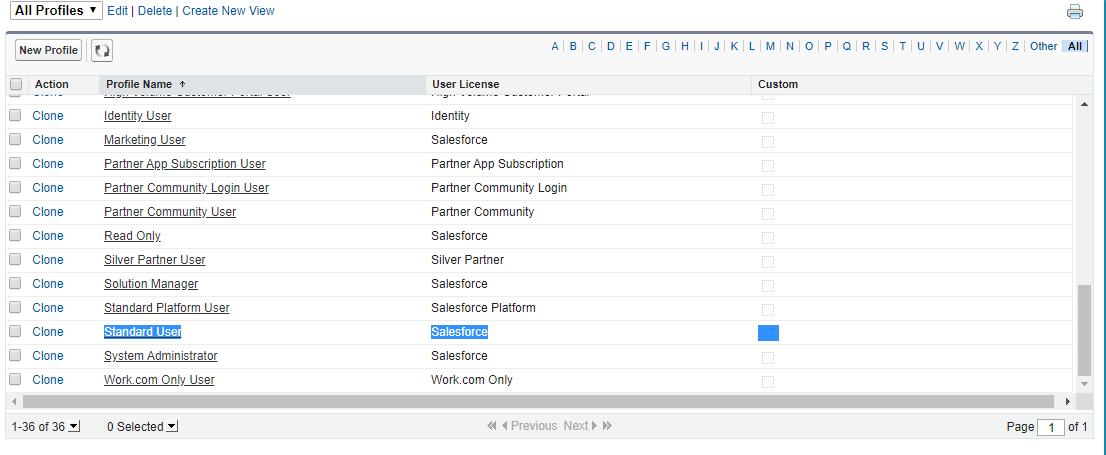1106x455 pixels.
Task: Open Partner Community Login User profile
Action: pos(186,188)
